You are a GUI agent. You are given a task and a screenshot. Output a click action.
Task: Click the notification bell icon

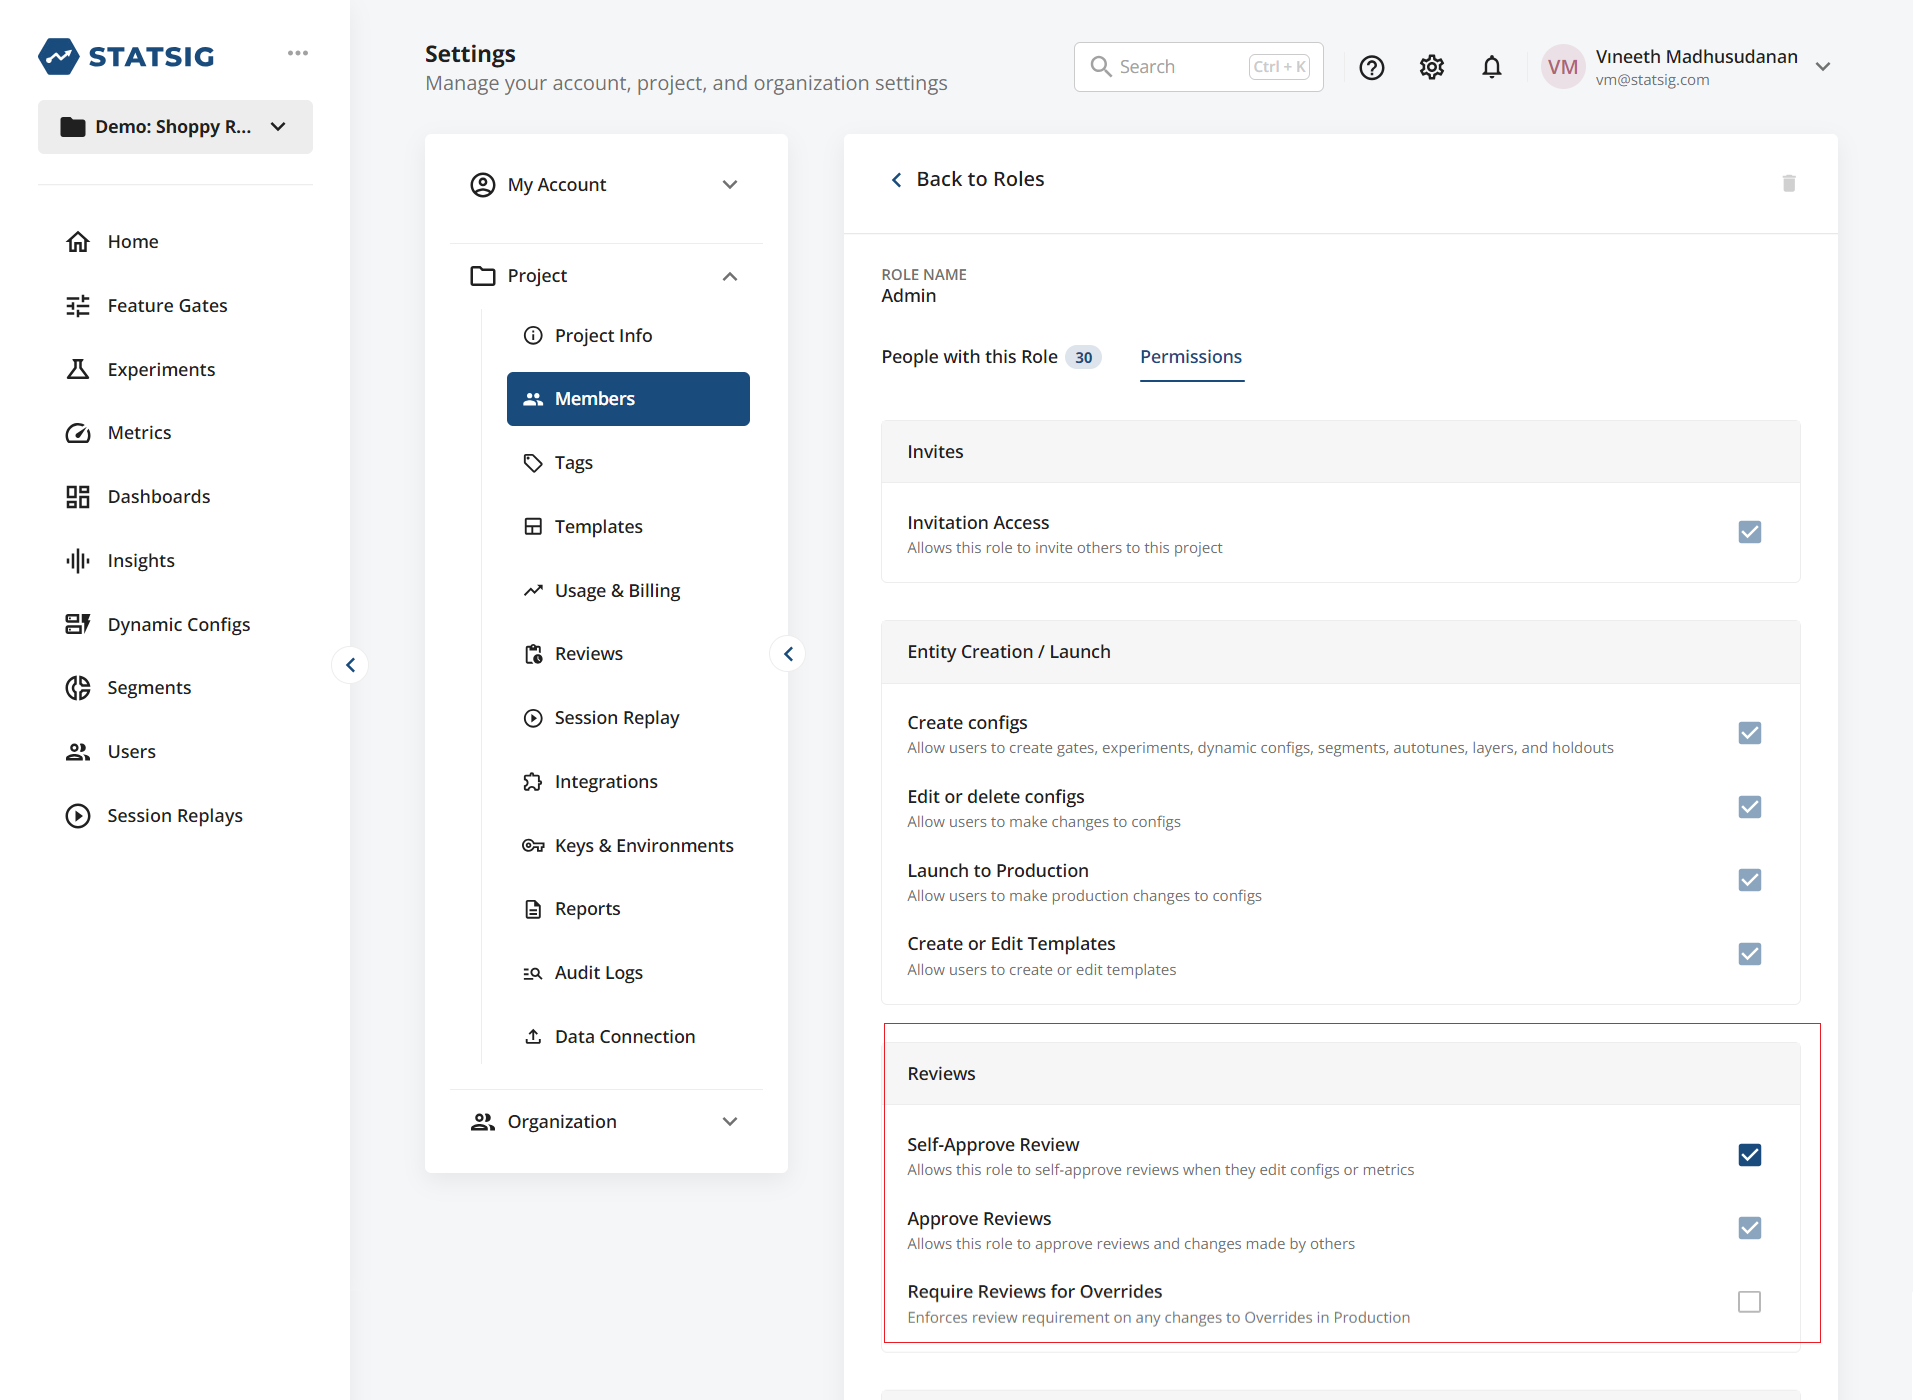tap(1491, 67)
